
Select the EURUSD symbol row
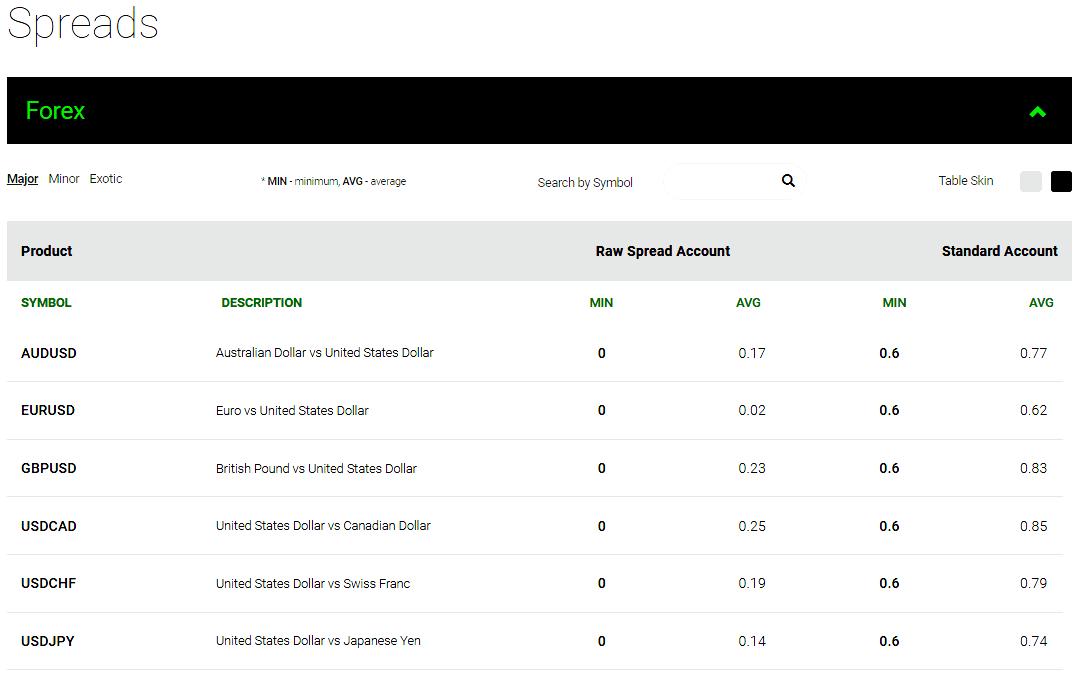pyautogui.click(x=48, y=411)
